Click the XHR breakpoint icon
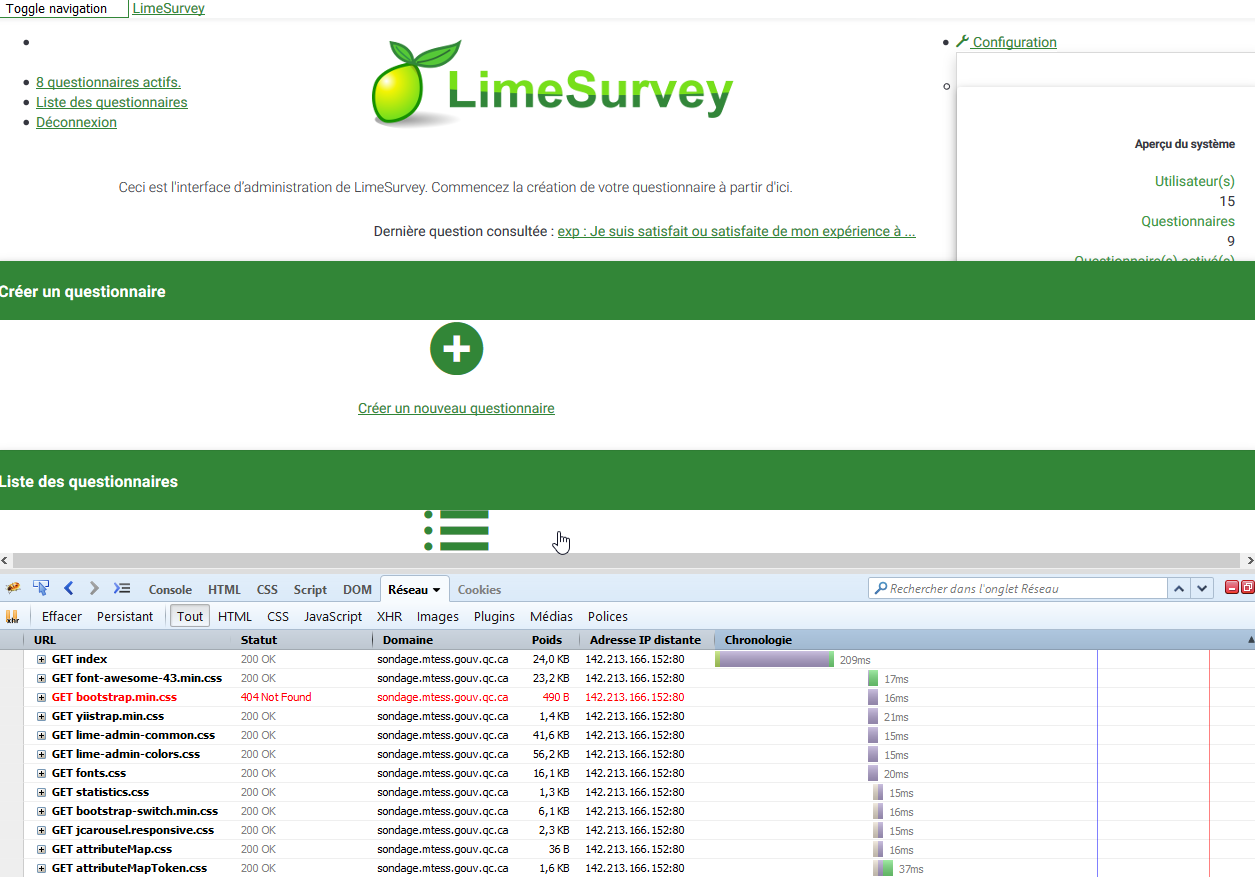1255x877 pixels. [13, 617]
